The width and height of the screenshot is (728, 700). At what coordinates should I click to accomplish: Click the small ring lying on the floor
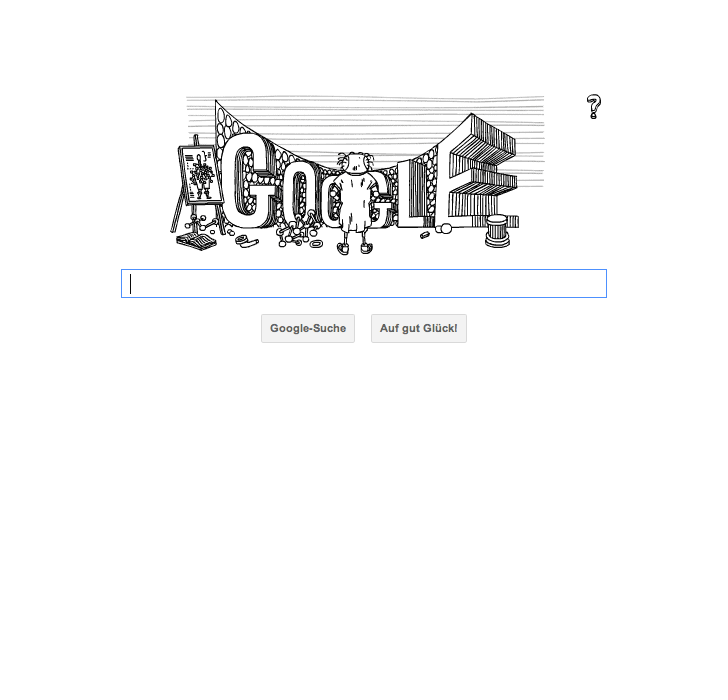pyautogui.click(x=316, y=244)
